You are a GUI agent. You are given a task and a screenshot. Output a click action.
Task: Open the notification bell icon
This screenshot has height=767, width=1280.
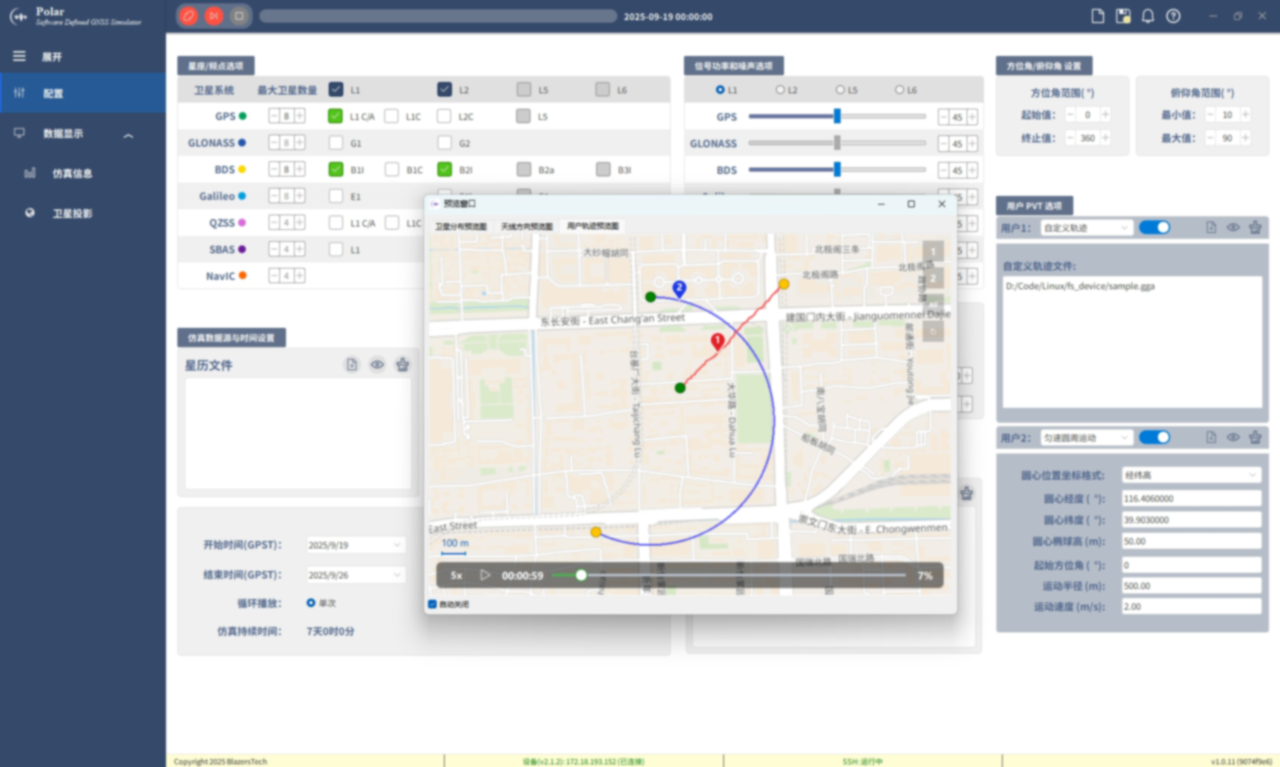[x=1148, y=16]
